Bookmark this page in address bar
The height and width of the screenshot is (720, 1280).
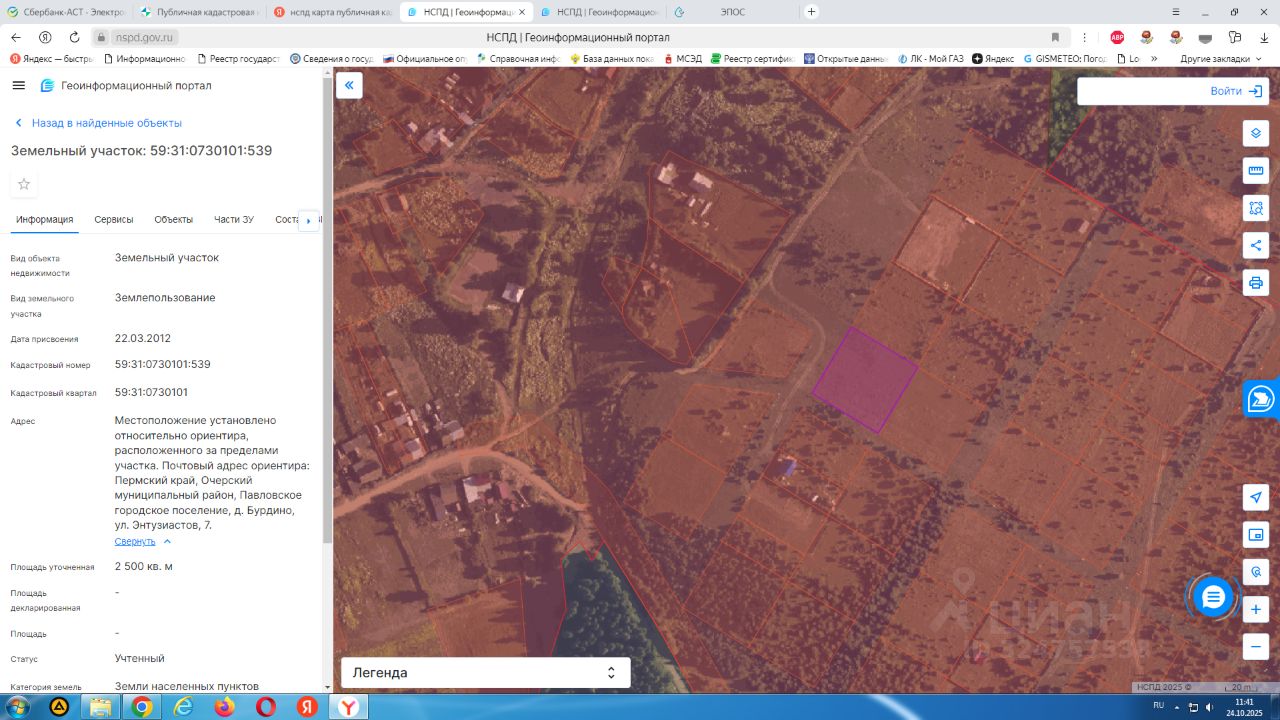pyautogui.click(x=1055, y=37)
